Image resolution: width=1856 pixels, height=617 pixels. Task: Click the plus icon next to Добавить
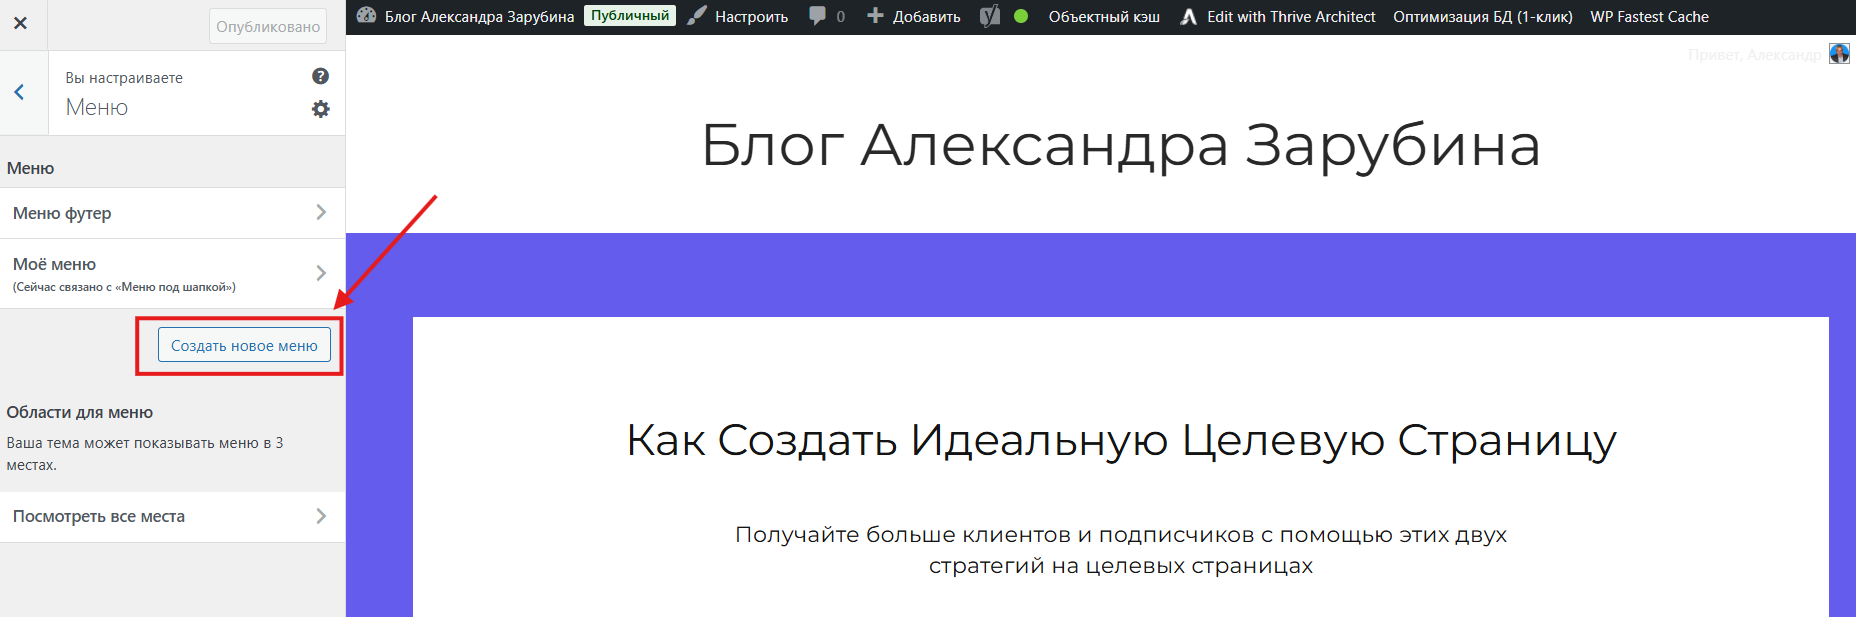point(875,16)
